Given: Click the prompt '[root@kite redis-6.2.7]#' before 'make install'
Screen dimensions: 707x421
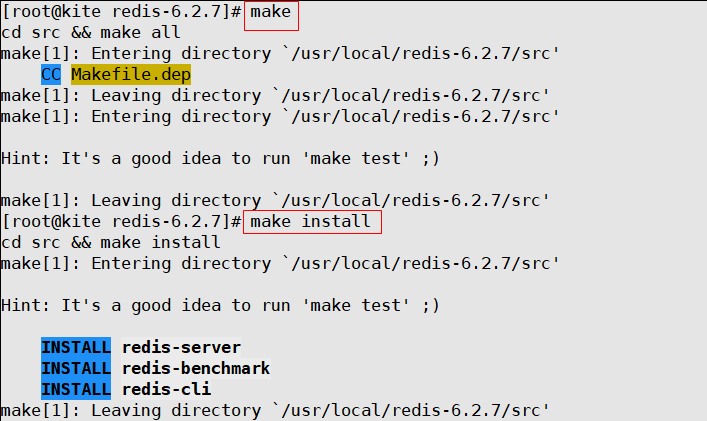Looking at the screenshot, I should 122,222.
